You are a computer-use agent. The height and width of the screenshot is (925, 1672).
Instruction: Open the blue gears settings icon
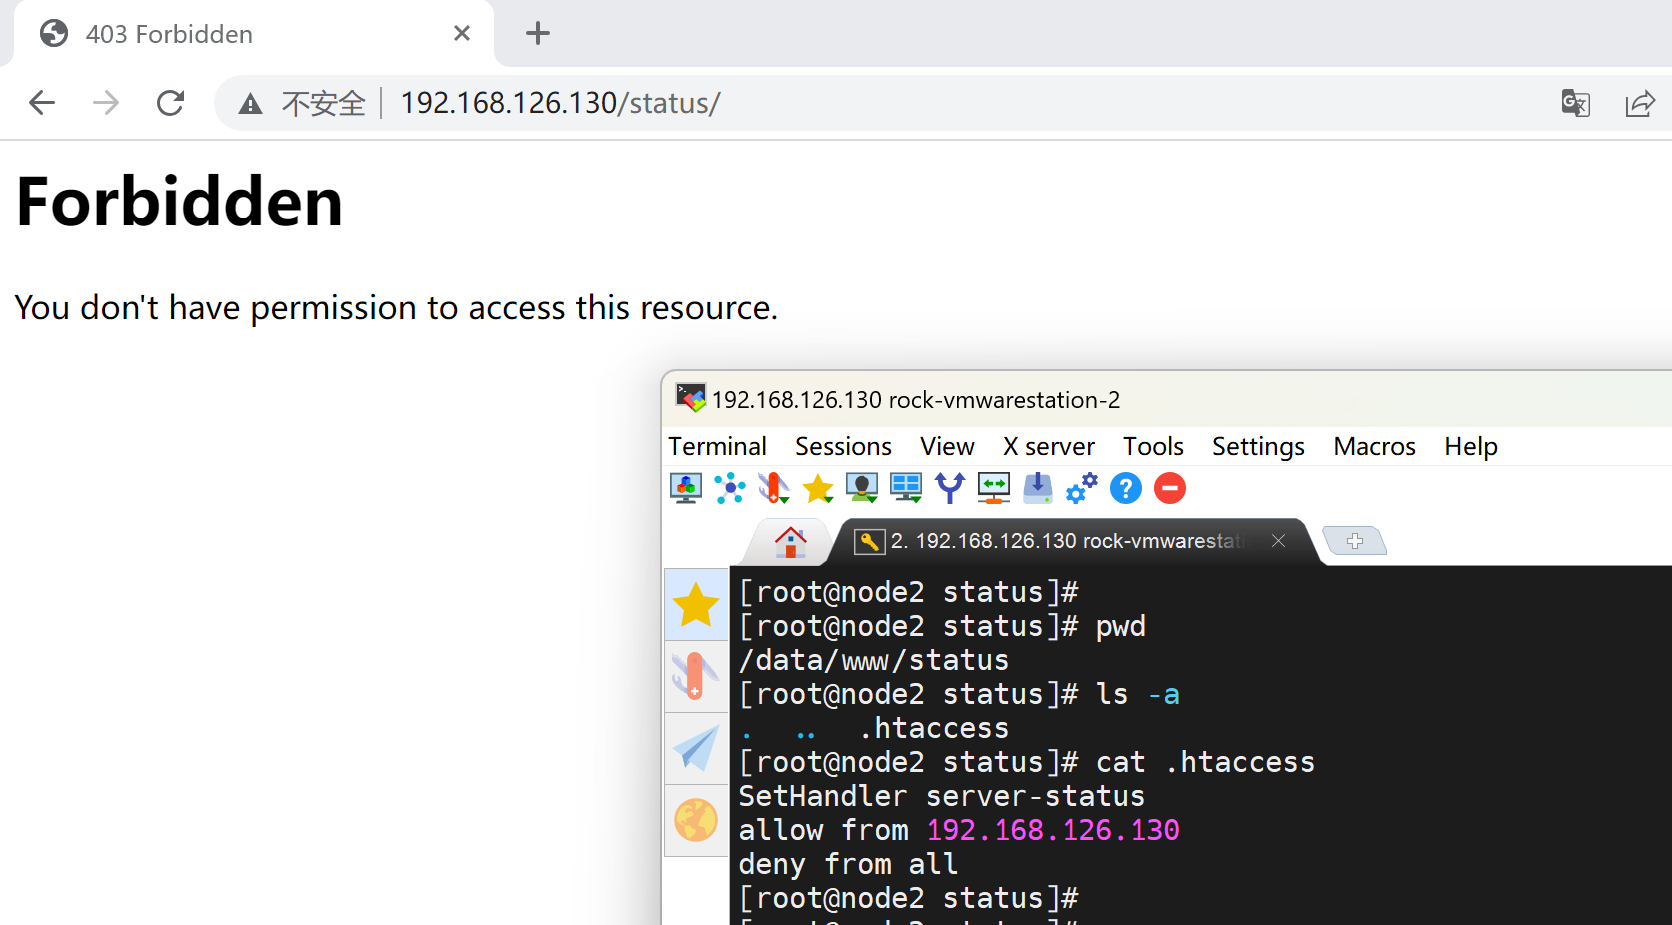point(1081,488)
